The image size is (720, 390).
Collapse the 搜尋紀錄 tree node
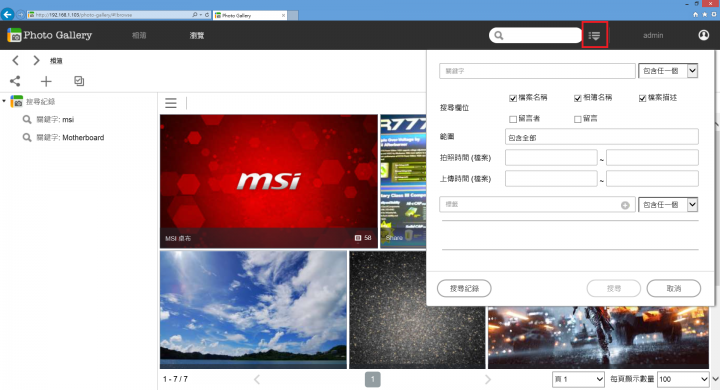click(x=4, y=101)
